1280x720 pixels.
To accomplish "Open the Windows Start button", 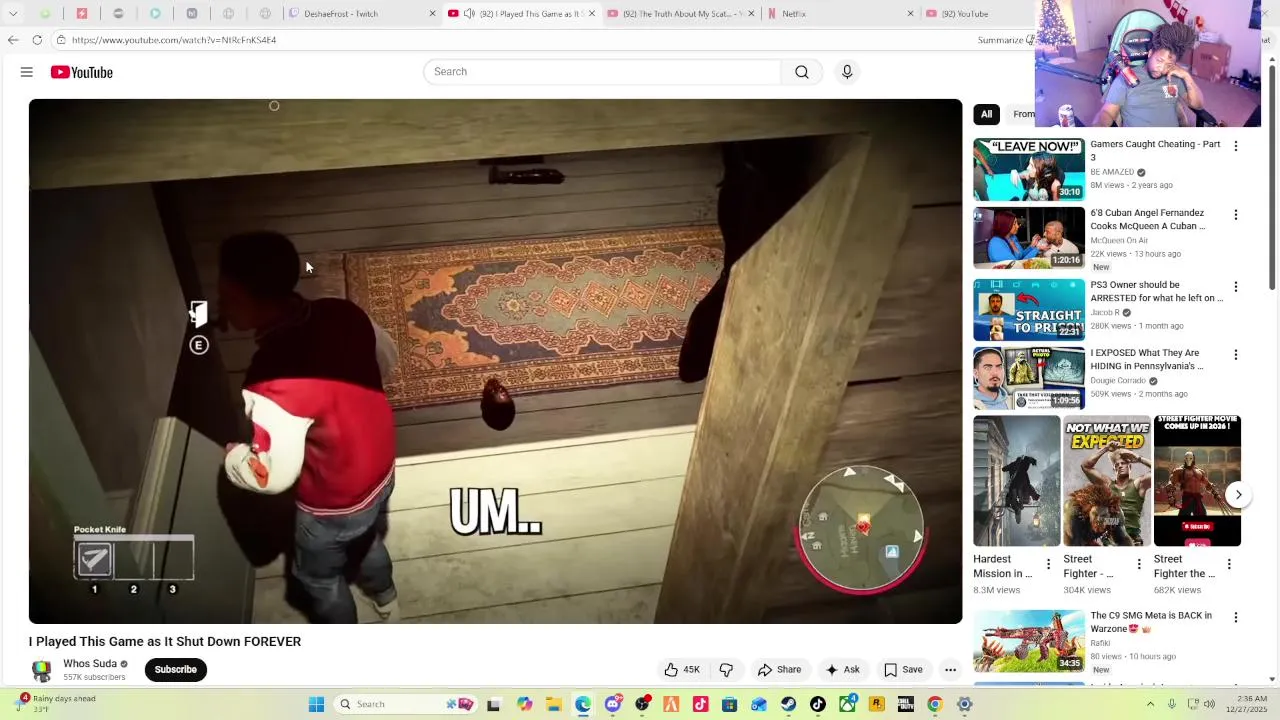I will [x=316, y=704].
